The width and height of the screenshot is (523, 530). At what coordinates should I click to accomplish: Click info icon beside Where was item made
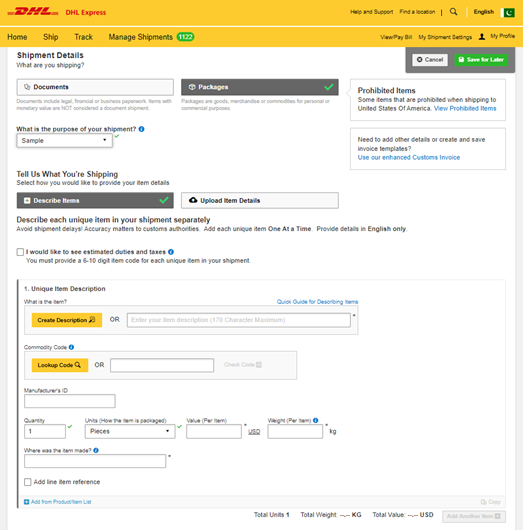pos(96,450)
